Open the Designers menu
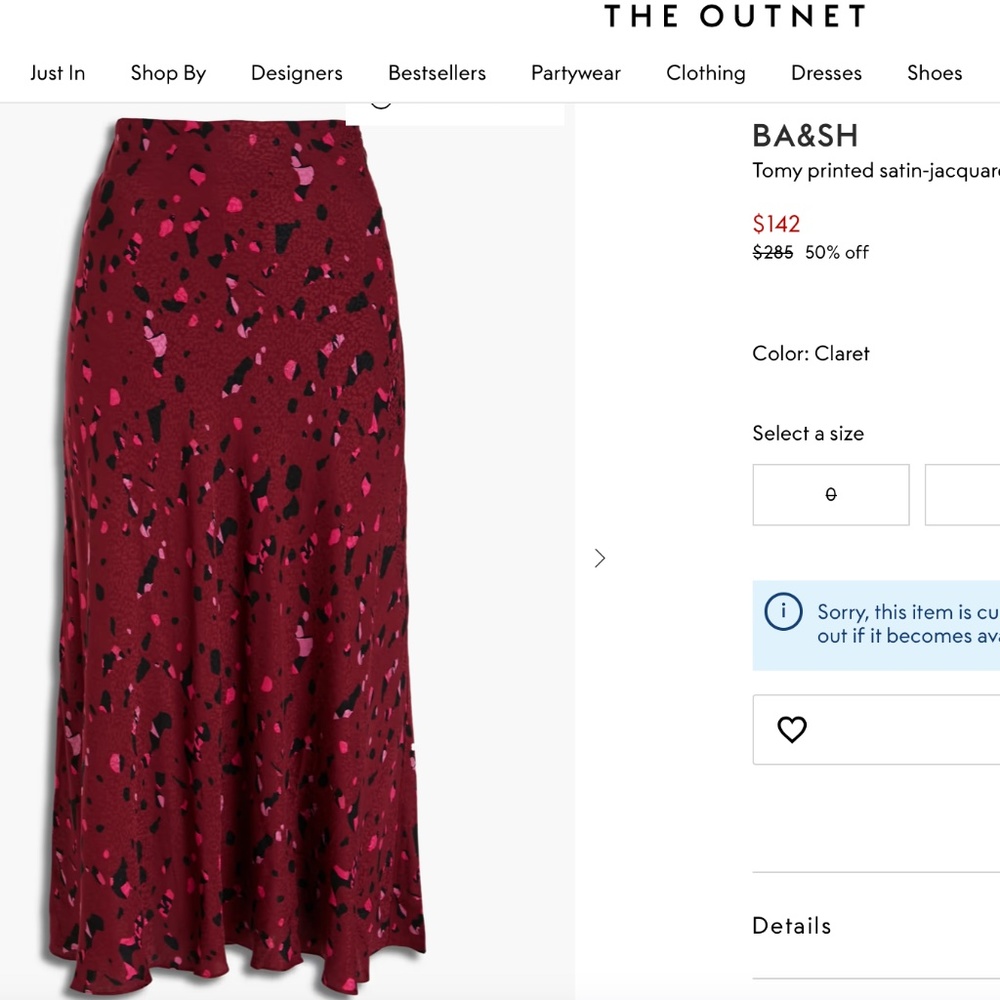 pyautogui.click(x=296, y=72)
